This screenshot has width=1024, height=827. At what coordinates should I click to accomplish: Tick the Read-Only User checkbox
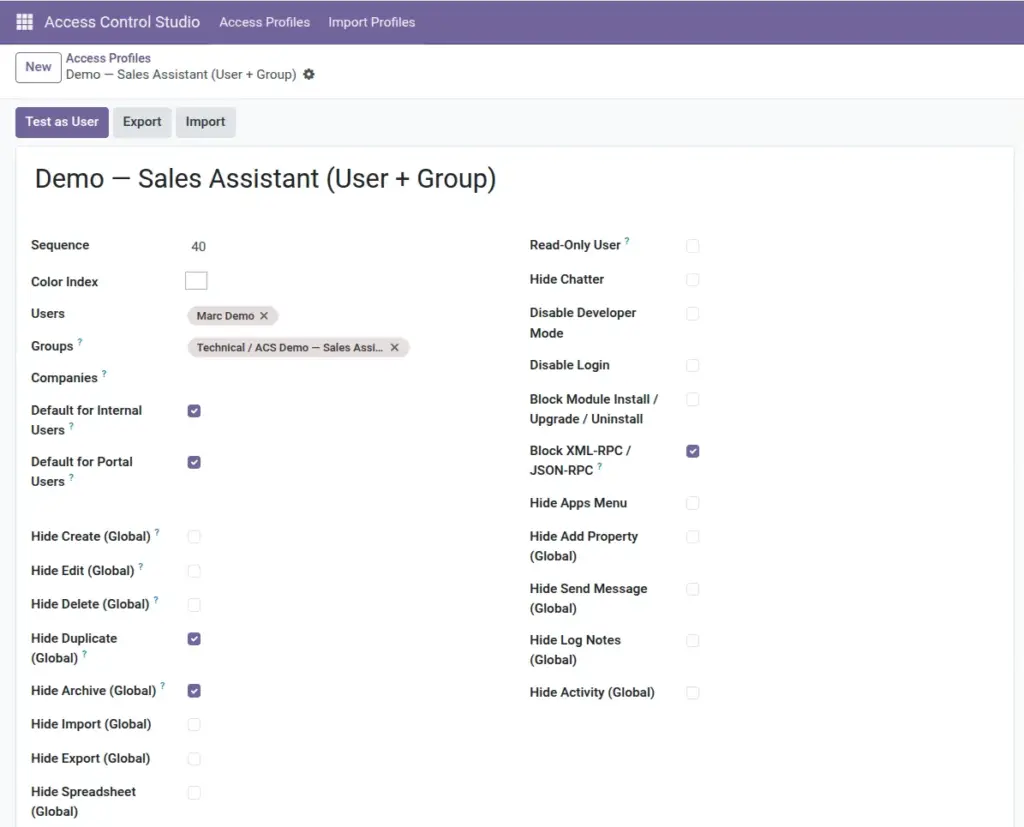(x=693, y=246)
